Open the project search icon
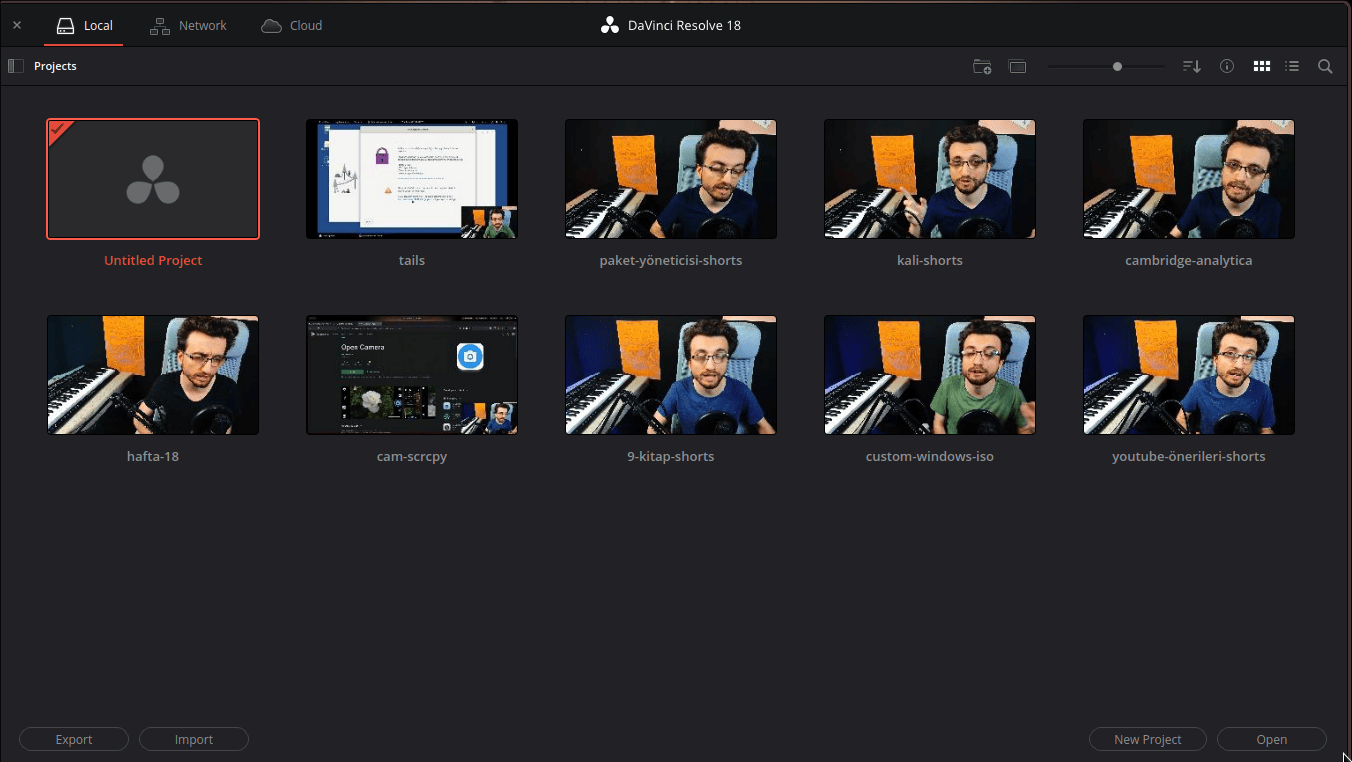The width and height of the screenshot is (1352, 762). pyautogui.click(x=1325, y=66)
